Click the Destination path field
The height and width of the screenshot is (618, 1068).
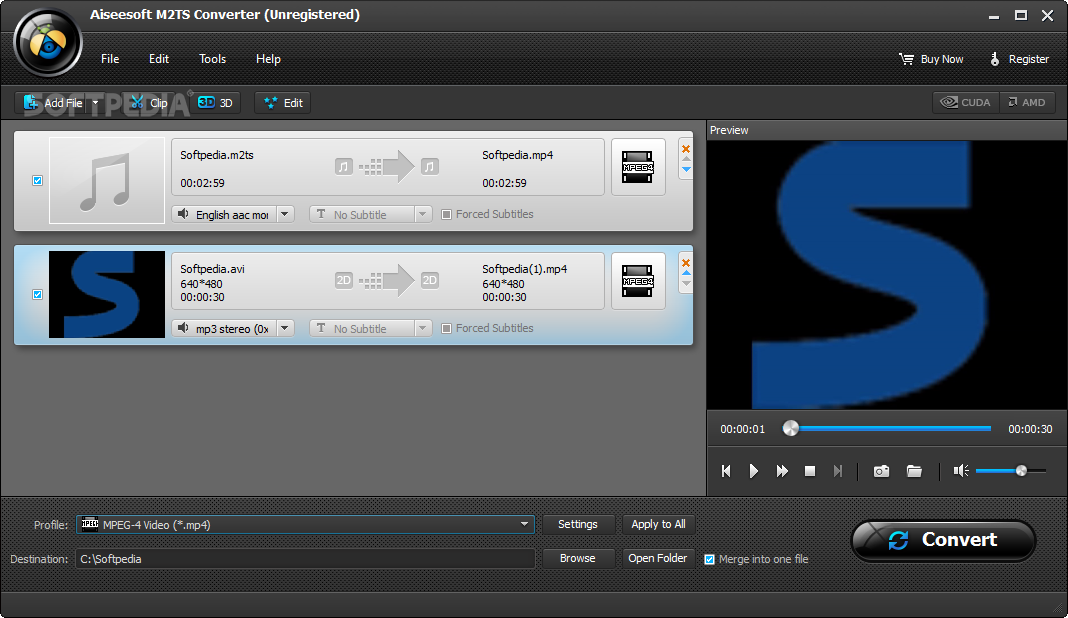tap(305, 559)
